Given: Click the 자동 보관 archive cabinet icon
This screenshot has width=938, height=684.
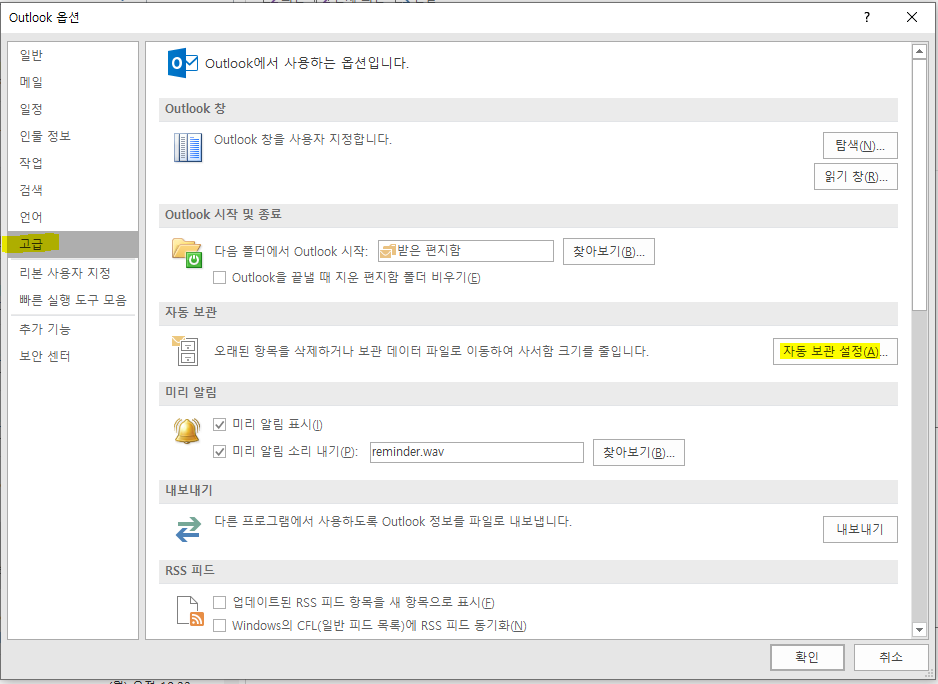Looking at the screenshot, I should click(x=185, y=351).
